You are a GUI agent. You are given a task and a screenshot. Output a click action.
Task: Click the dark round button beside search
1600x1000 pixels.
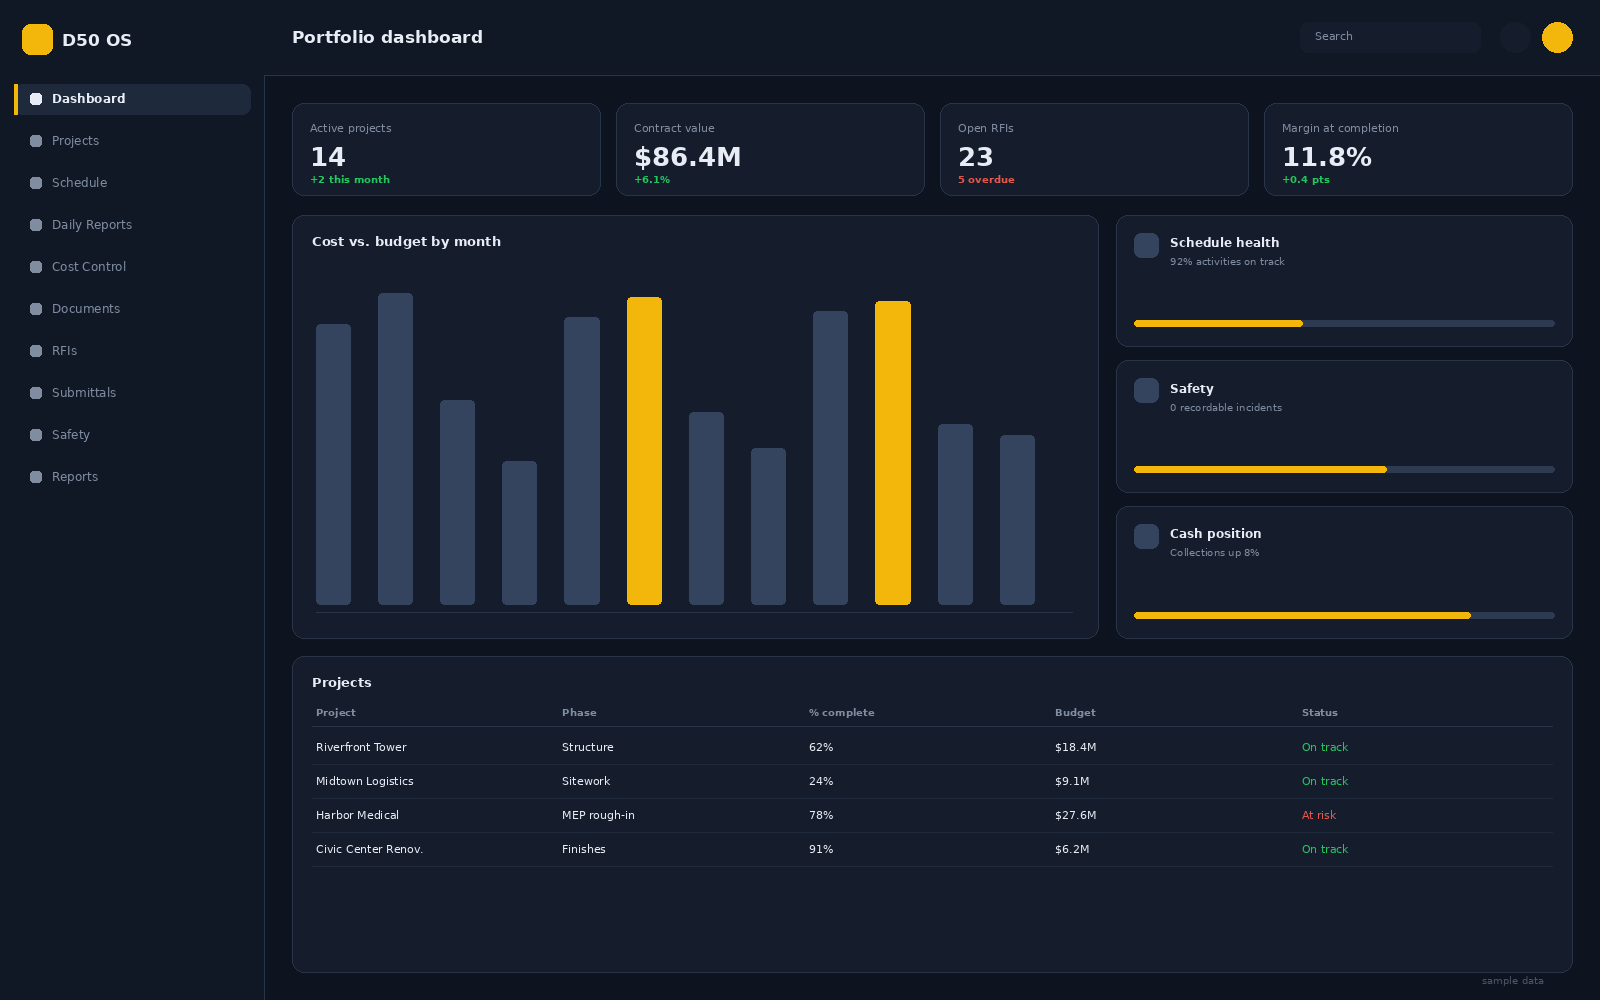1515,37
